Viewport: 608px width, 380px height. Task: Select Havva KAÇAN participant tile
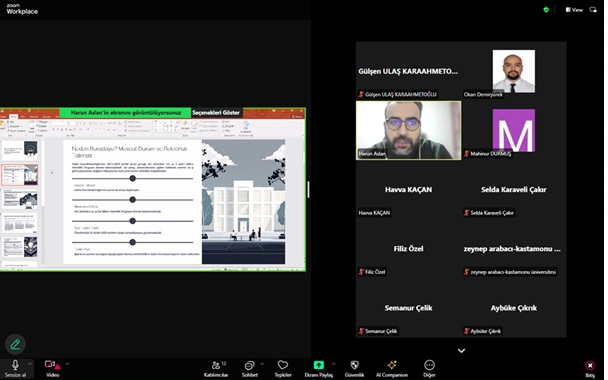pyautogui.click(x=409, y=190)
